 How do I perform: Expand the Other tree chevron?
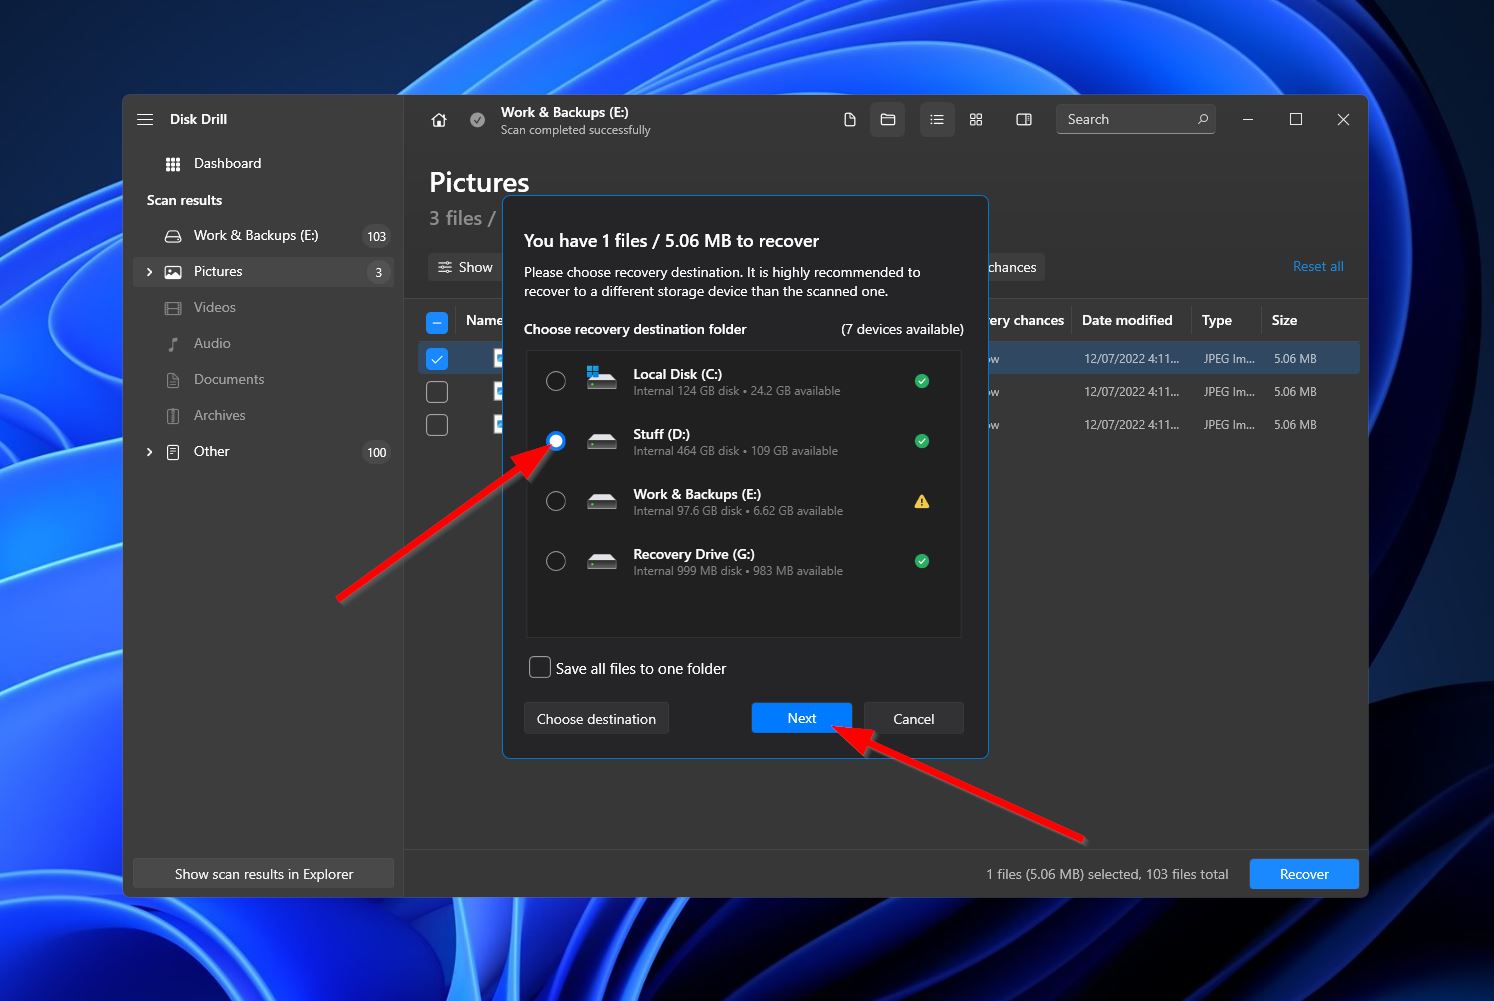[150, 452]
